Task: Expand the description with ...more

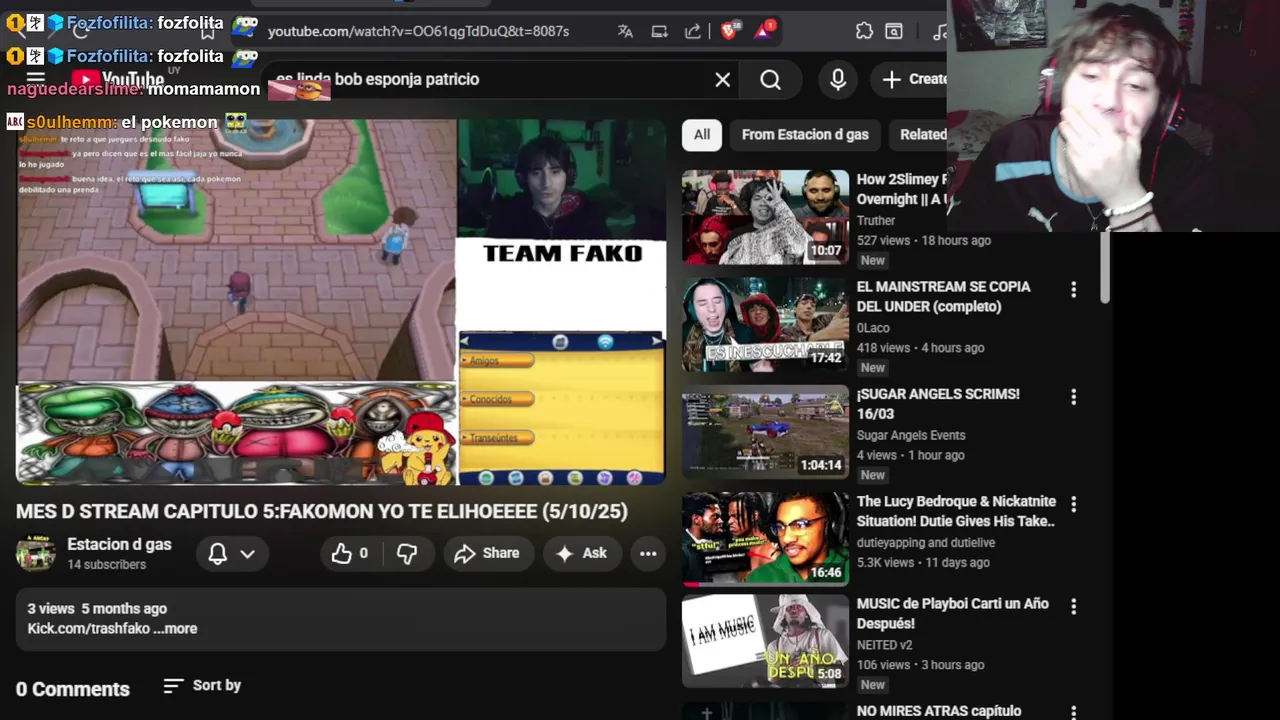Action: pyautogui.click(x=175, y=628)
